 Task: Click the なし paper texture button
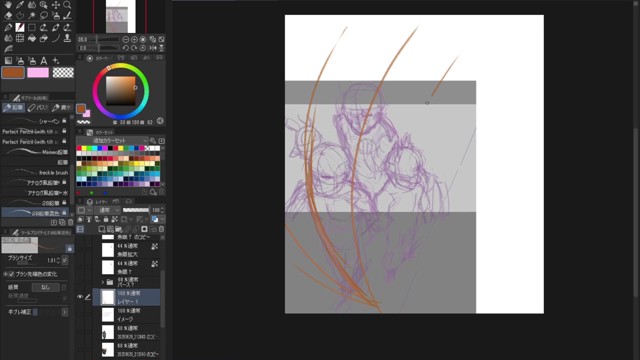[x=45, y=287]
